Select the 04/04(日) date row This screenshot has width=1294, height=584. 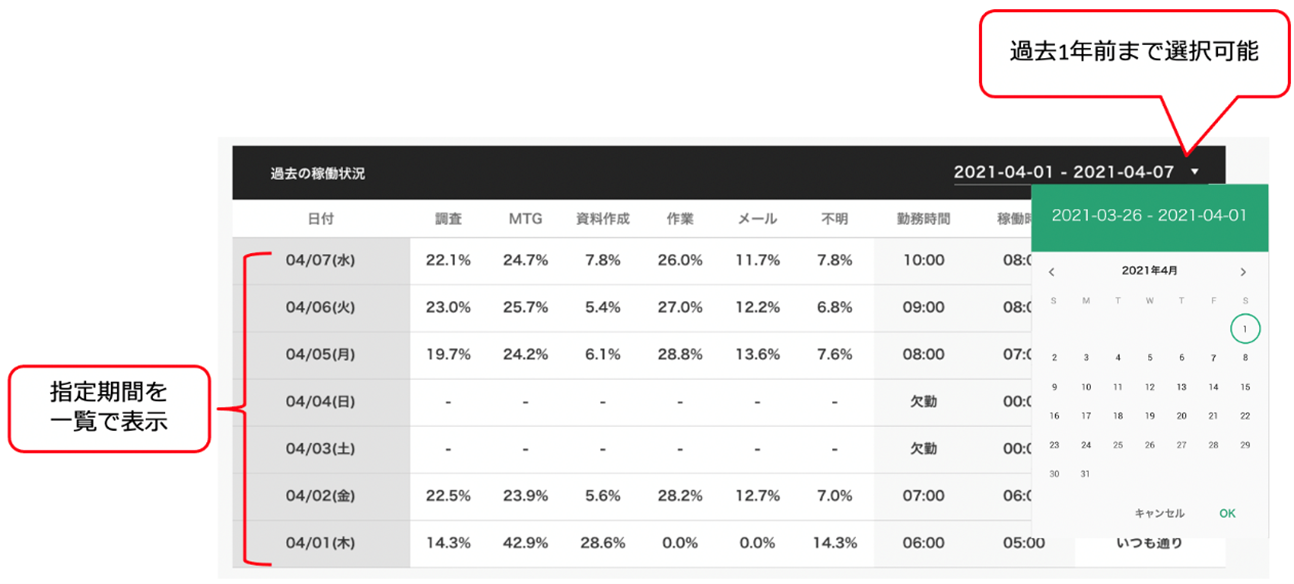point(320,402)
